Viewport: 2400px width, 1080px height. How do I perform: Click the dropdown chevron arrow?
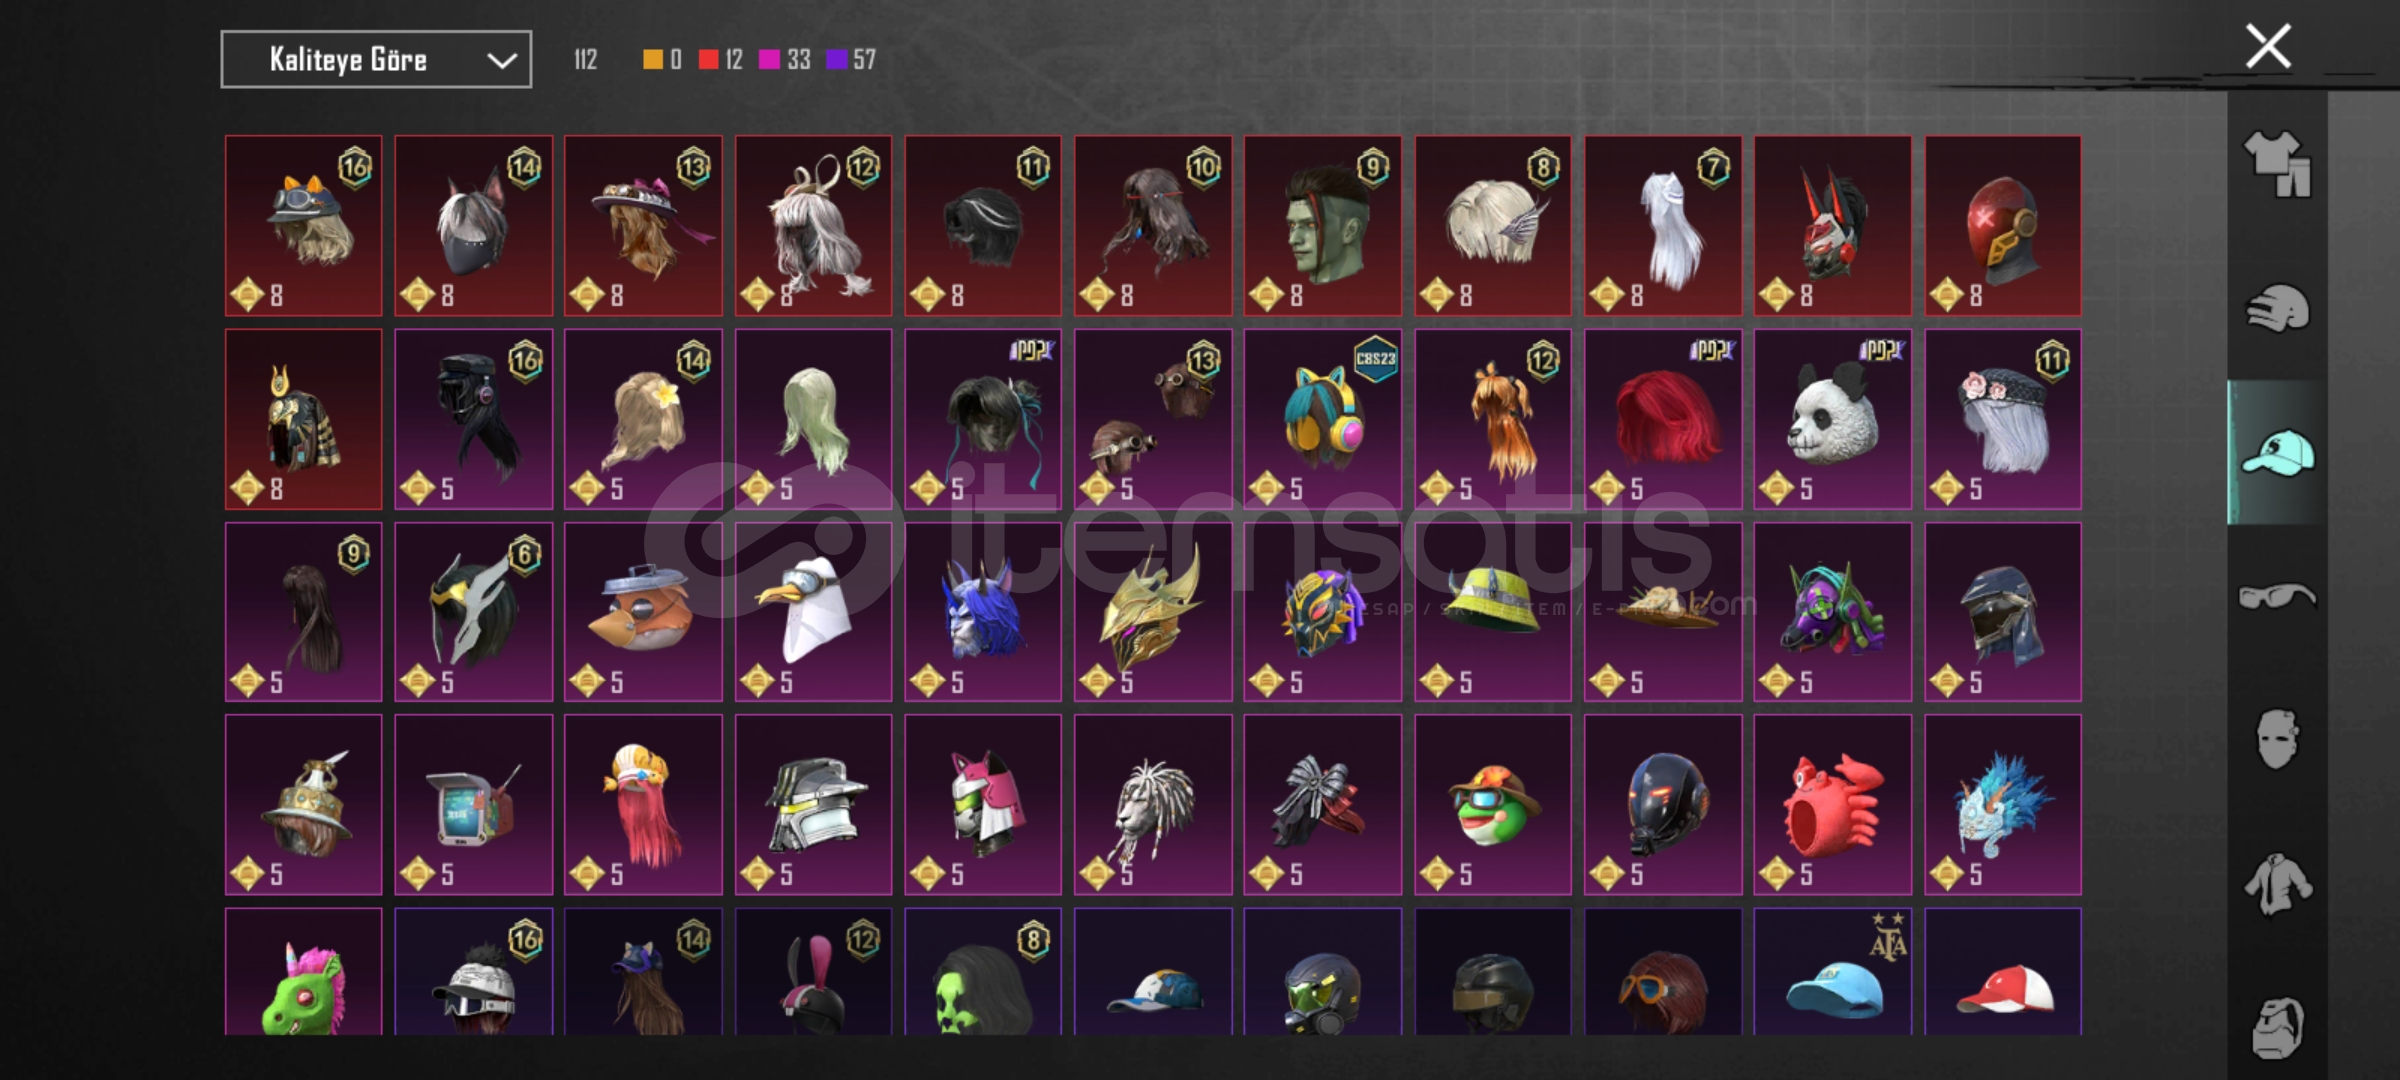pyautogui.click(x=501, y=61)
